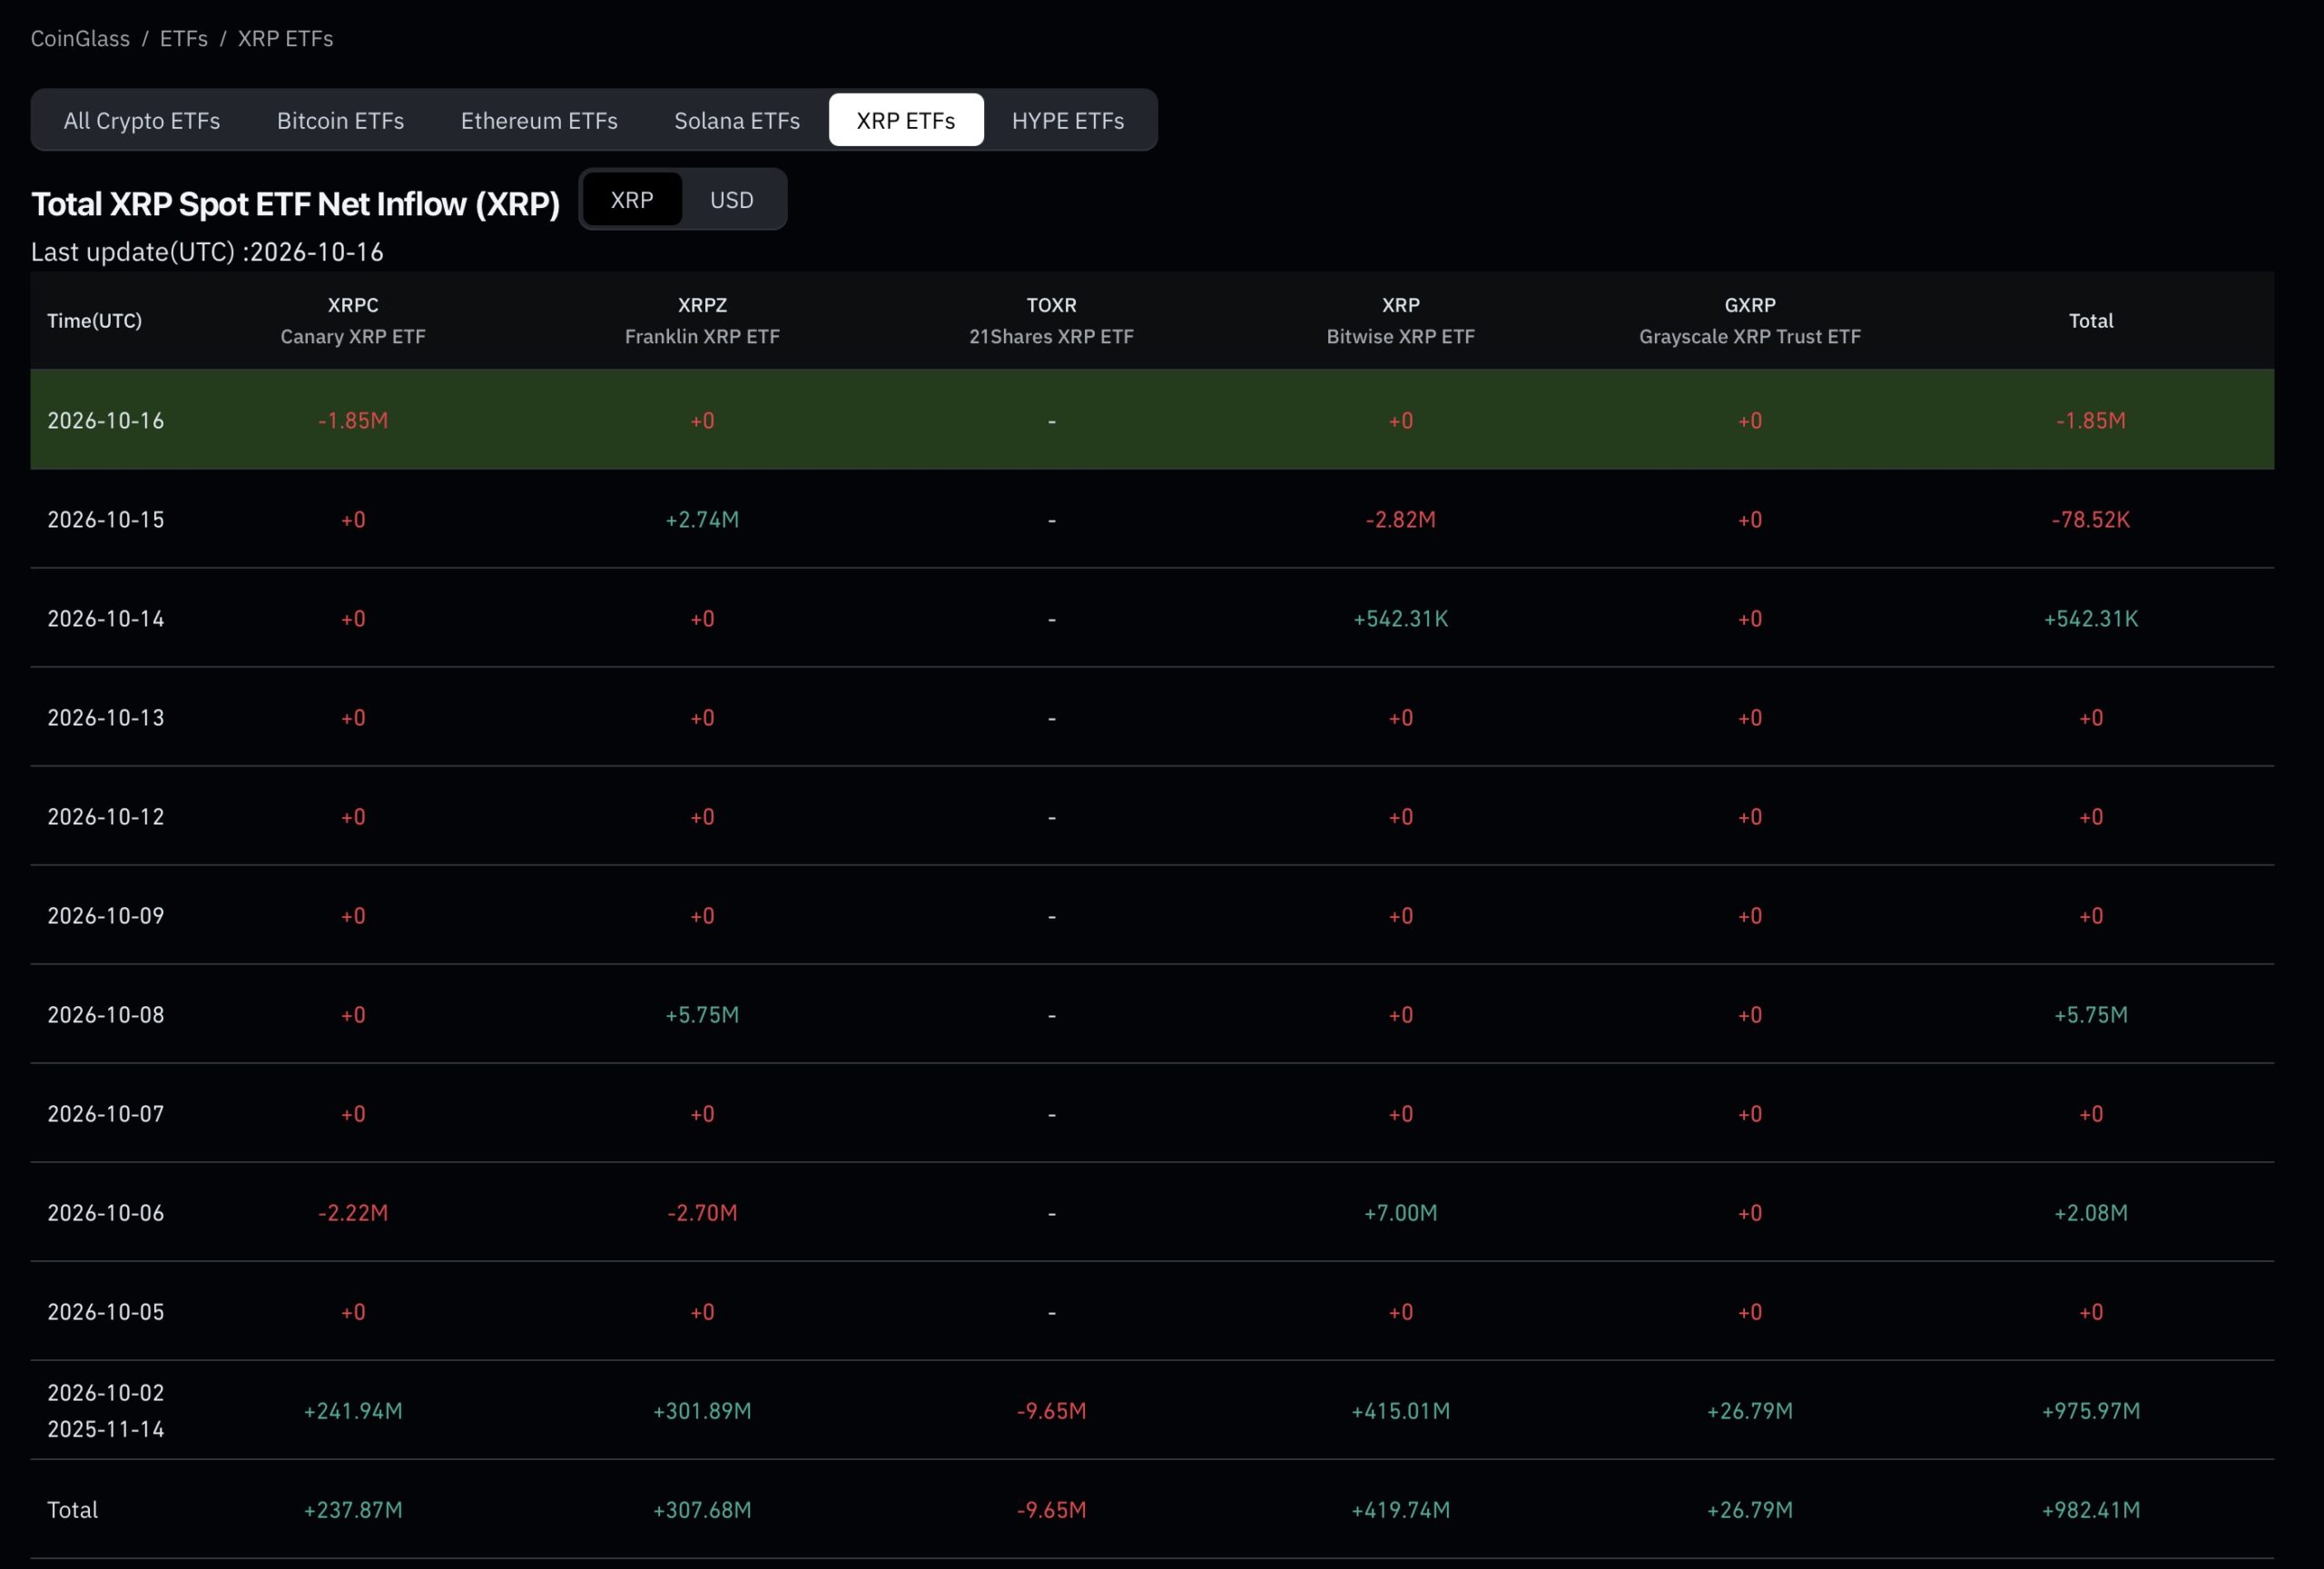Click the -2.22M XRPC value
This screenshot has height=1569, width=2324.
coord(353,1212)
